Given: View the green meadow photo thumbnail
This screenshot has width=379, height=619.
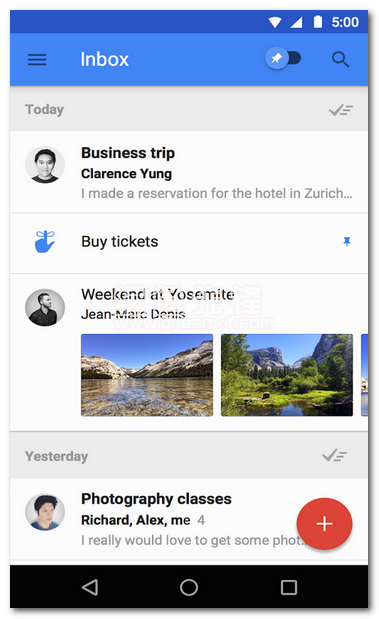Looking at the screenshot, I should tap(287, 375).
